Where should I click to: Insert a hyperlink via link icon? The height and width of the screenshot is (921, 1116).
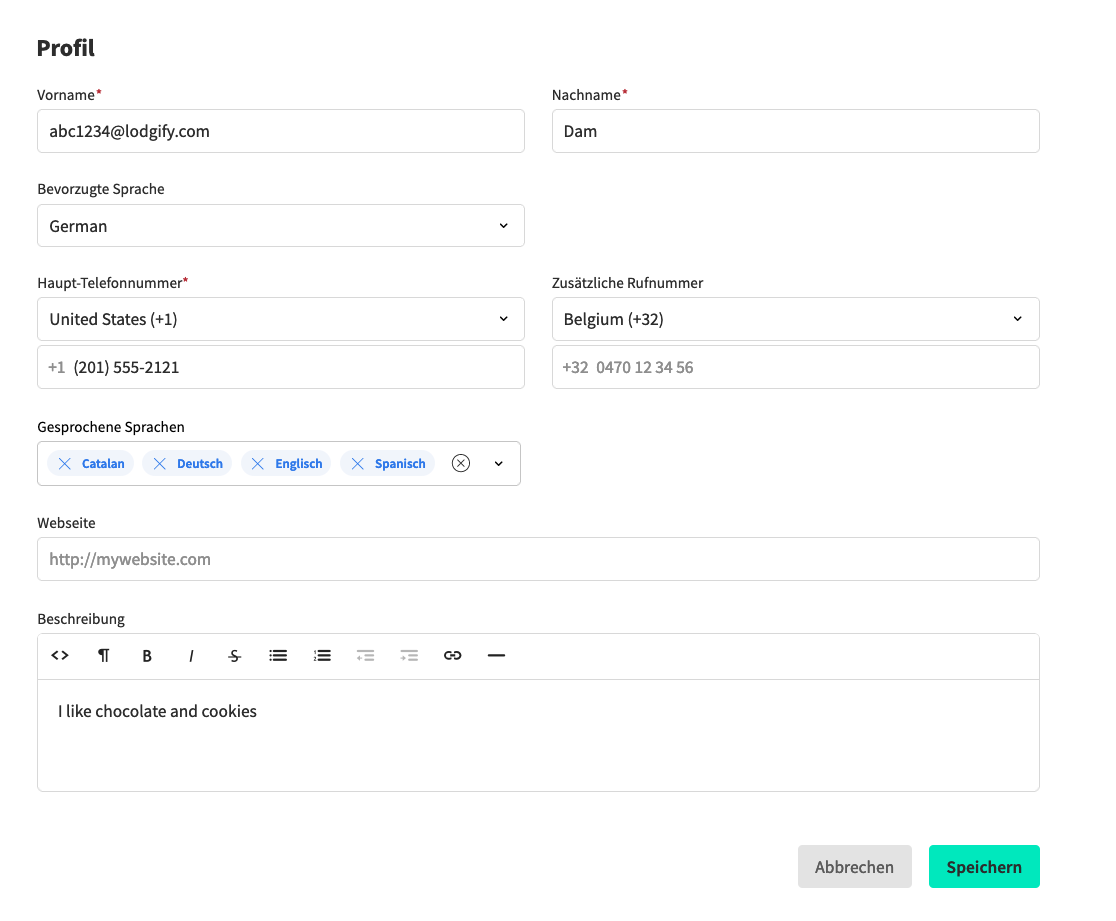453,656
